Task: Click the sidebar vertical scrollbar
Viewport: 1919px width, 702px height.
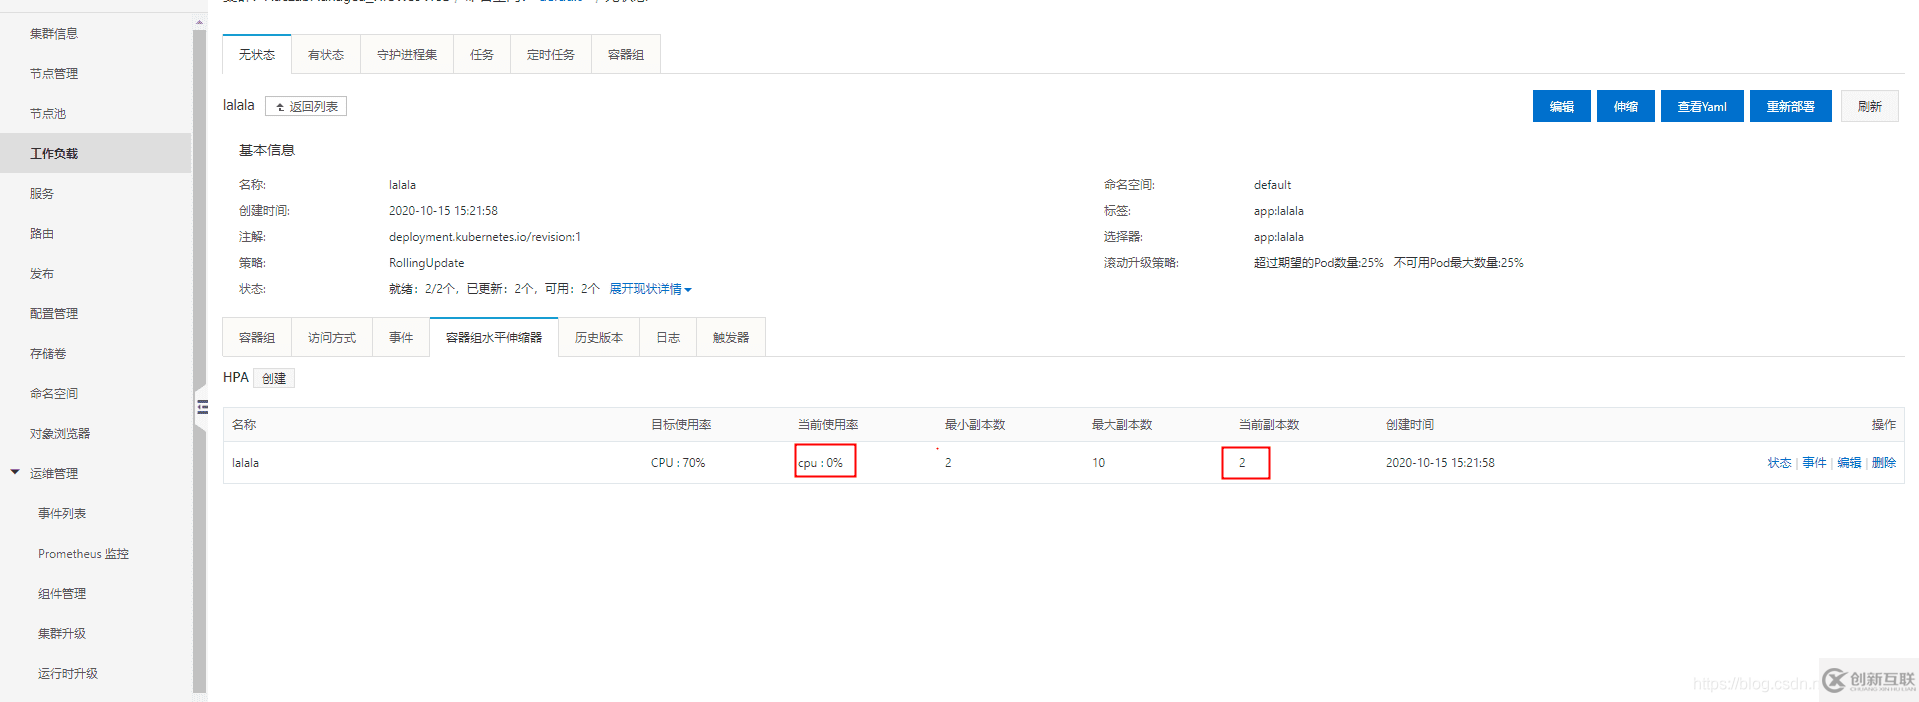Action: (x=199, y=360)
